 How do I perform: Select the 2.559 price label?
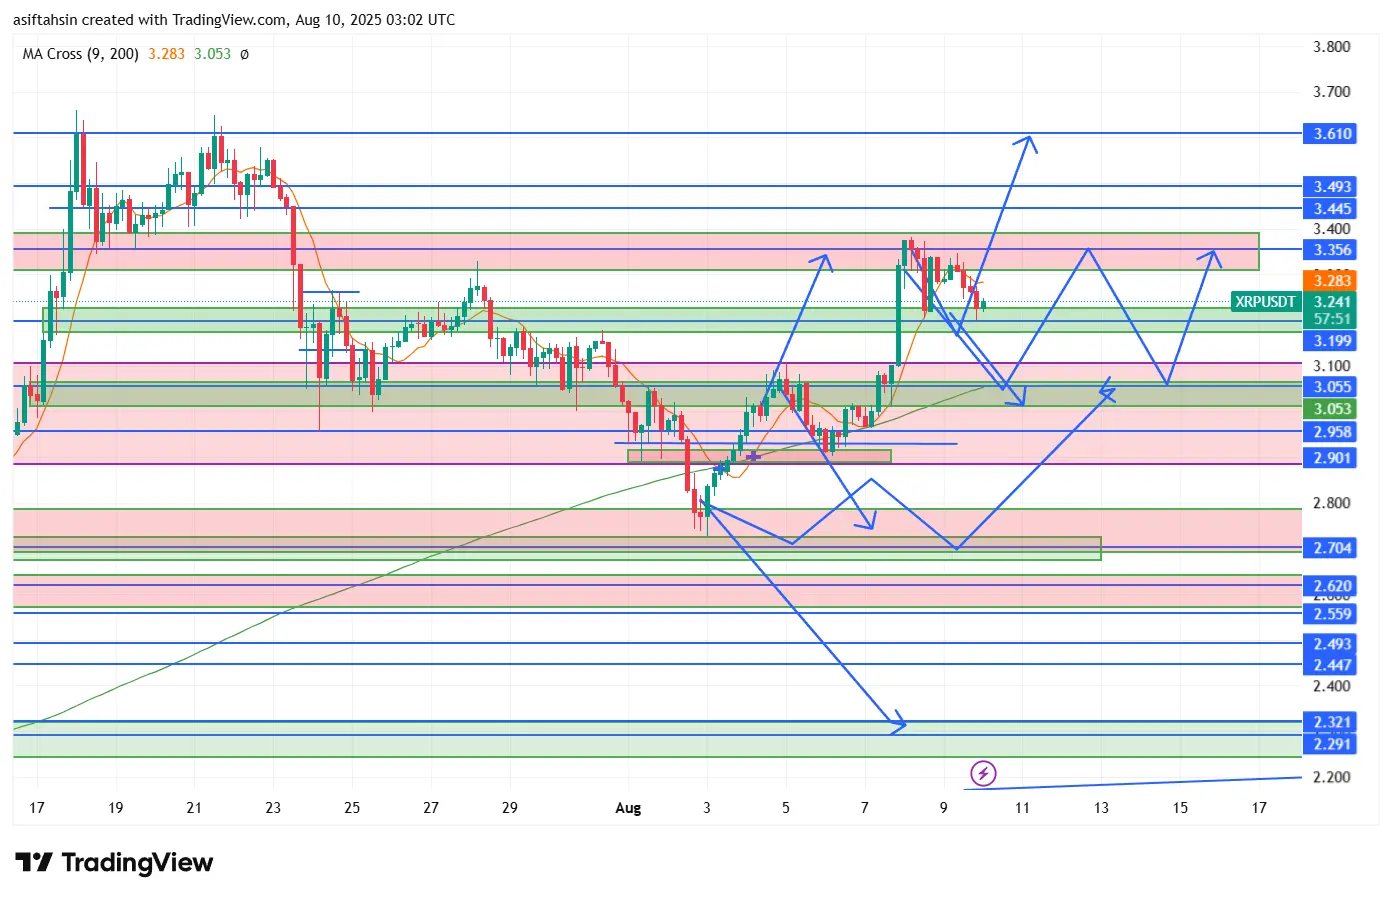(1329, 615)
